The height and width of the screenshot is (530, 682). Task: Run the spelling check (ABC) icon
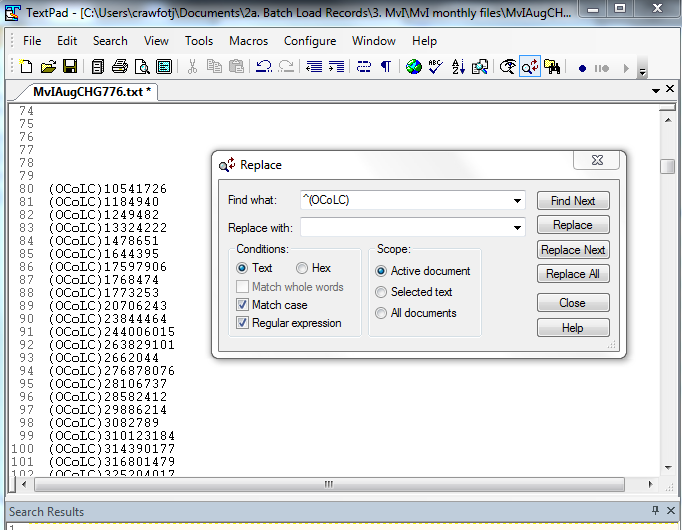click(x=436, y=67)
